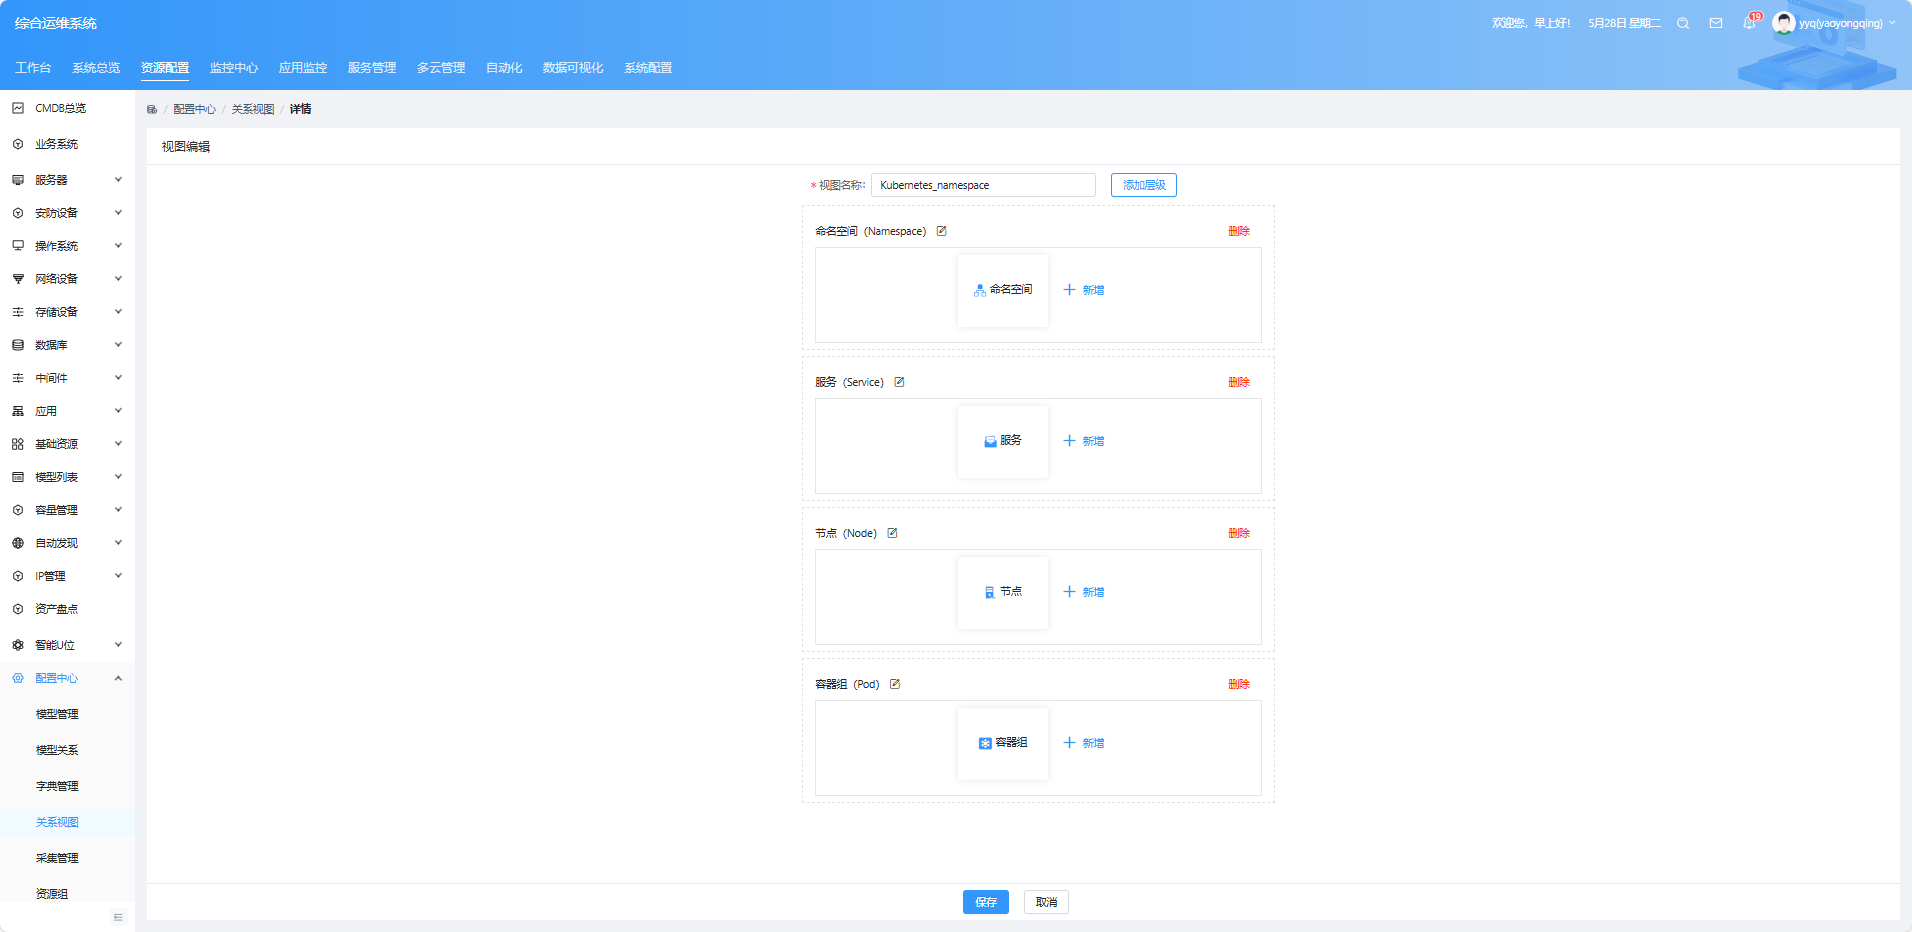This screenshot has width=1912, height=932.
Task: Click the 服务器 sidebar icon
Action: (x=18, y=180)
